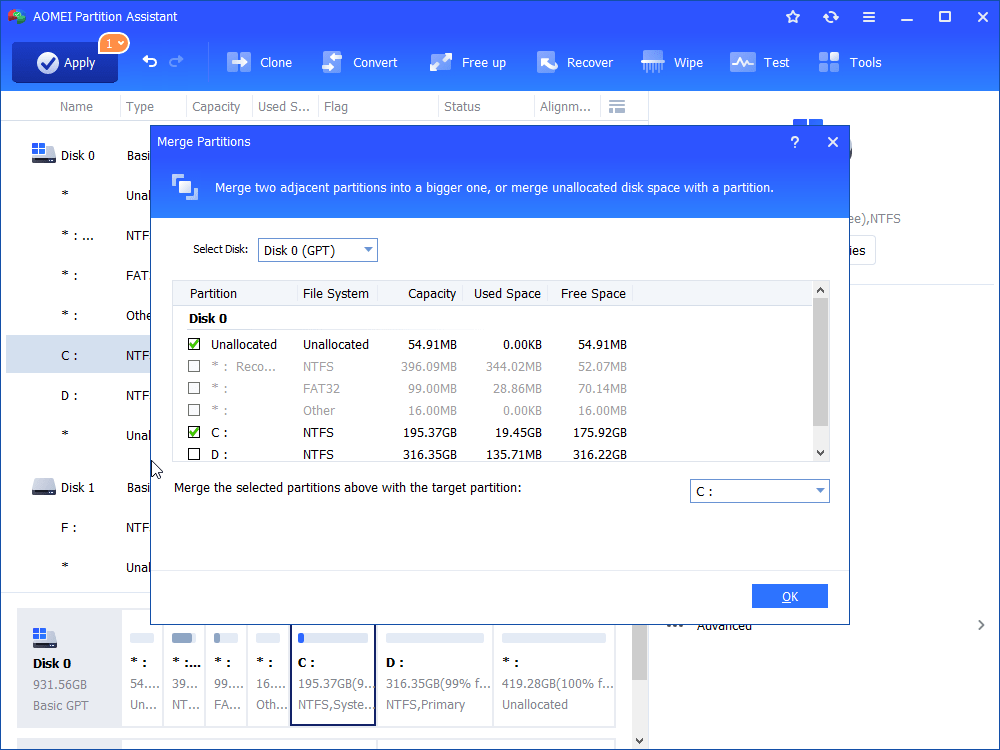Check the D: partition checkbox

[x=194, y=454]
